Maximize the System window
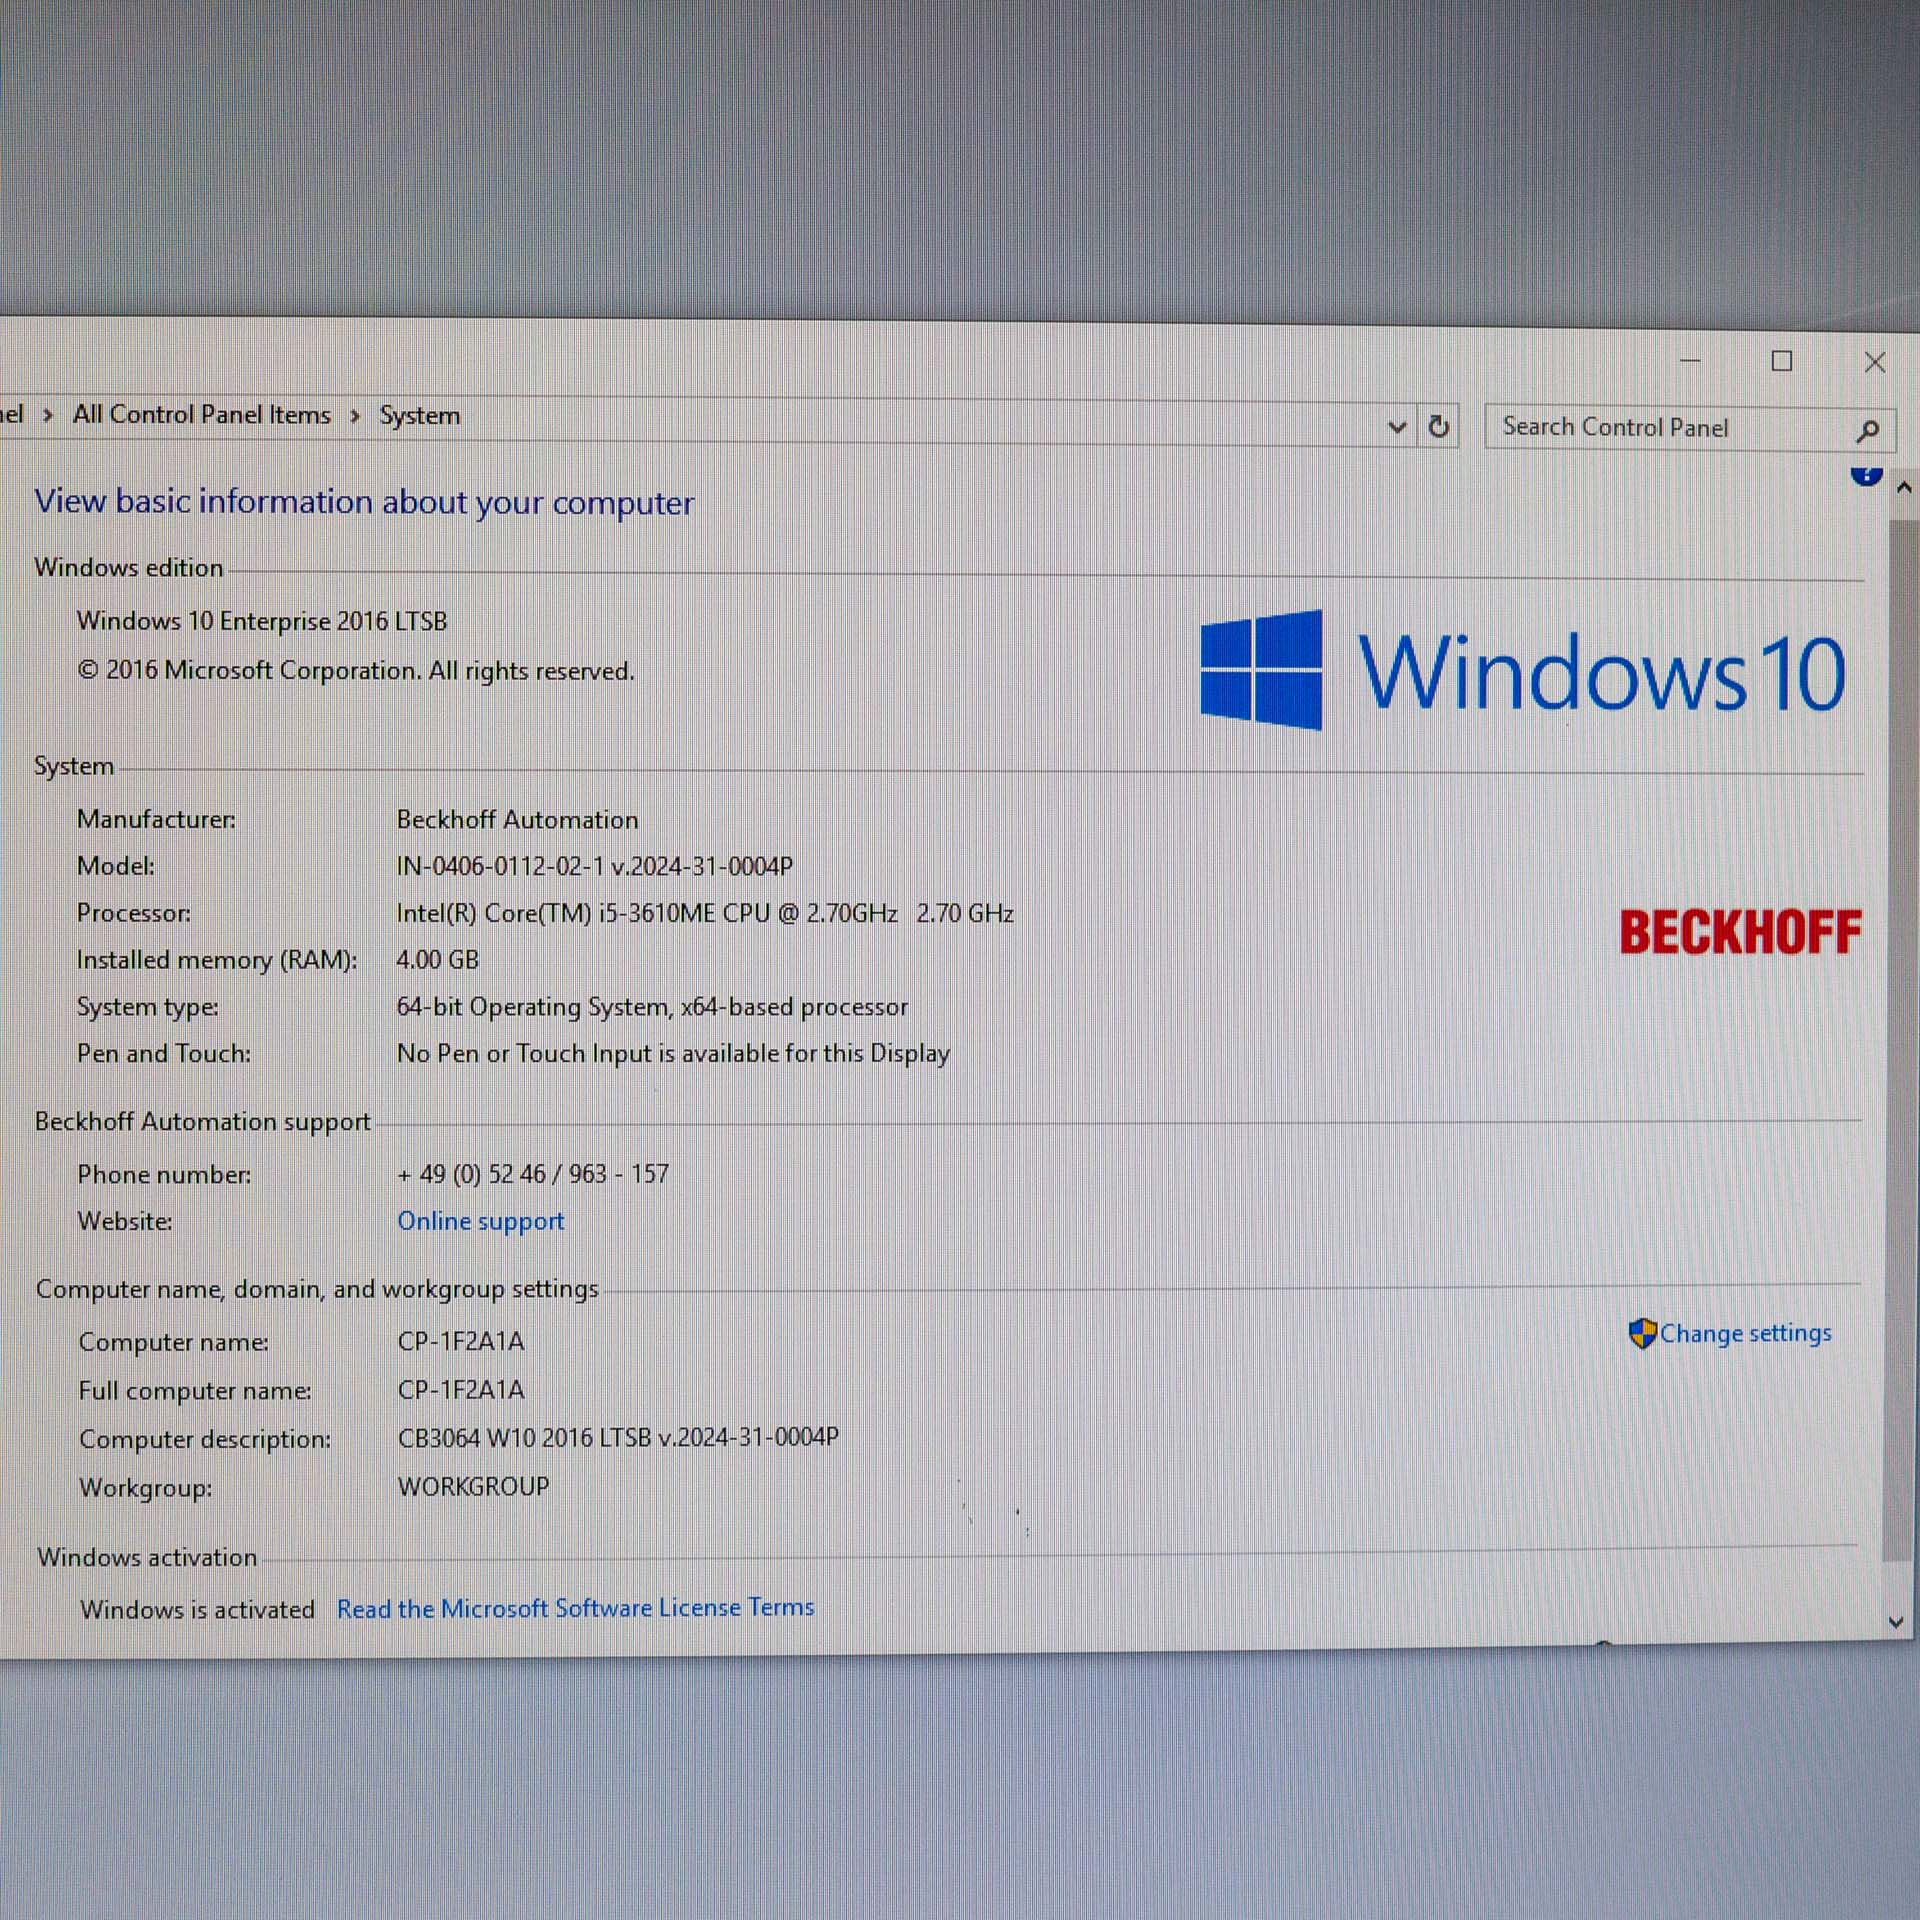 [x=1782, y=361]
